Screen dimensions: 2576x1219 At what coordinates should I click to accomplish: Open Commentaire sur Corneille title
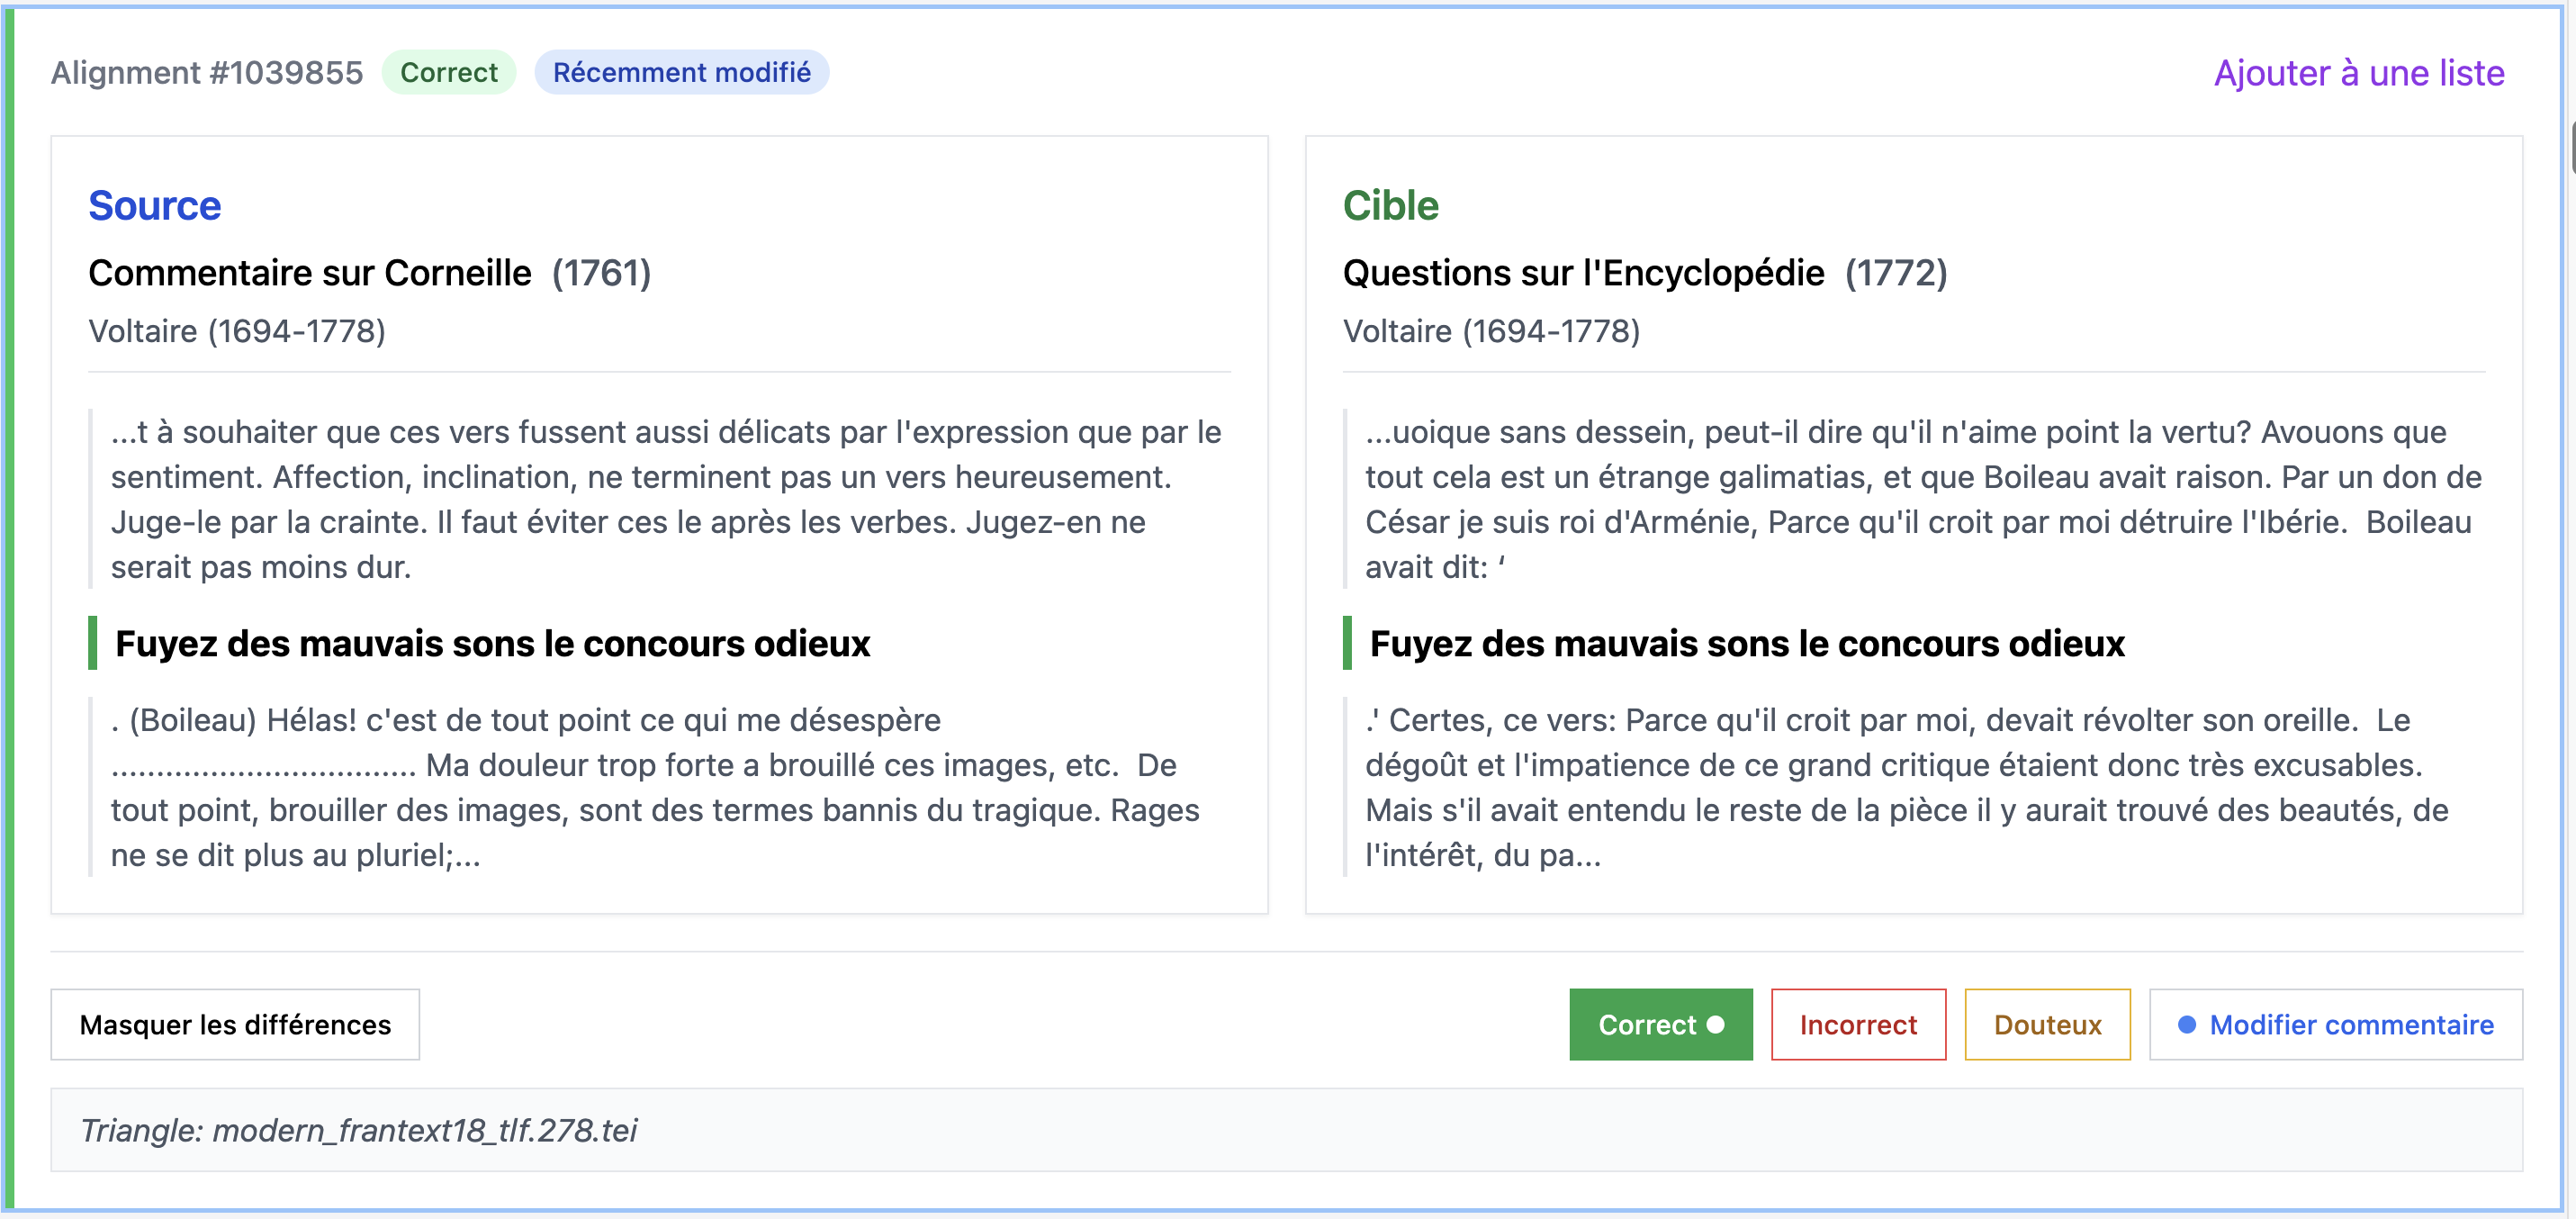tap(310, 273)
